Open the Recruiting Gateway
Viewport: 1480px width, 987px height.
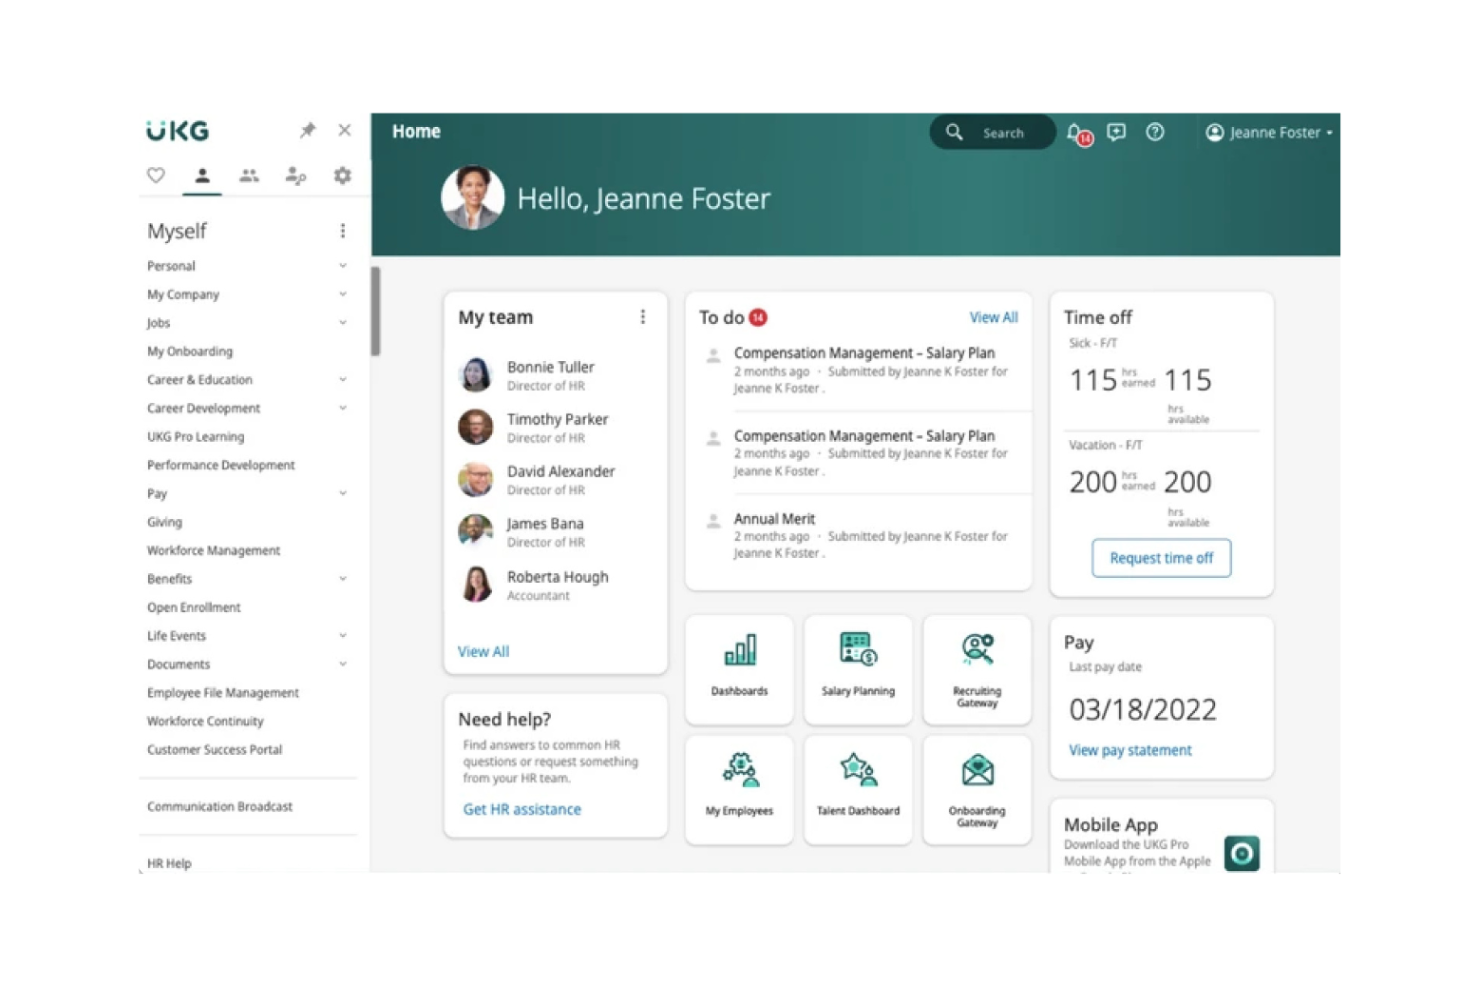click(976, 667)
